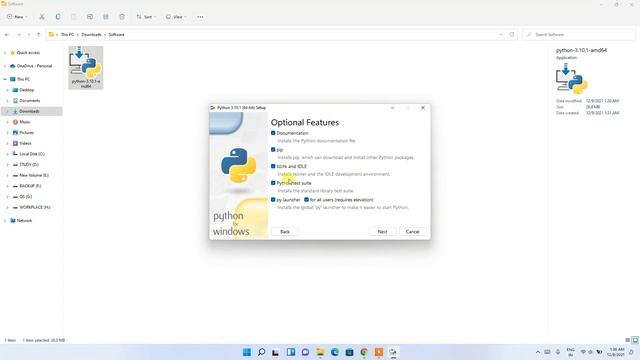Launch Microsoft Edge from taskbar
640x360 pixels.
(335, 352)
